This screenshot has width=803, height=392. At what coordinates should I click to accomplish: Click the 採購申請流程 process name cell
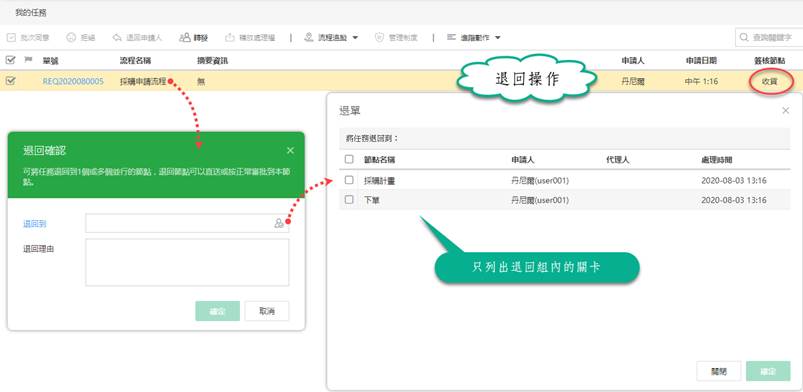coord(143,81)
